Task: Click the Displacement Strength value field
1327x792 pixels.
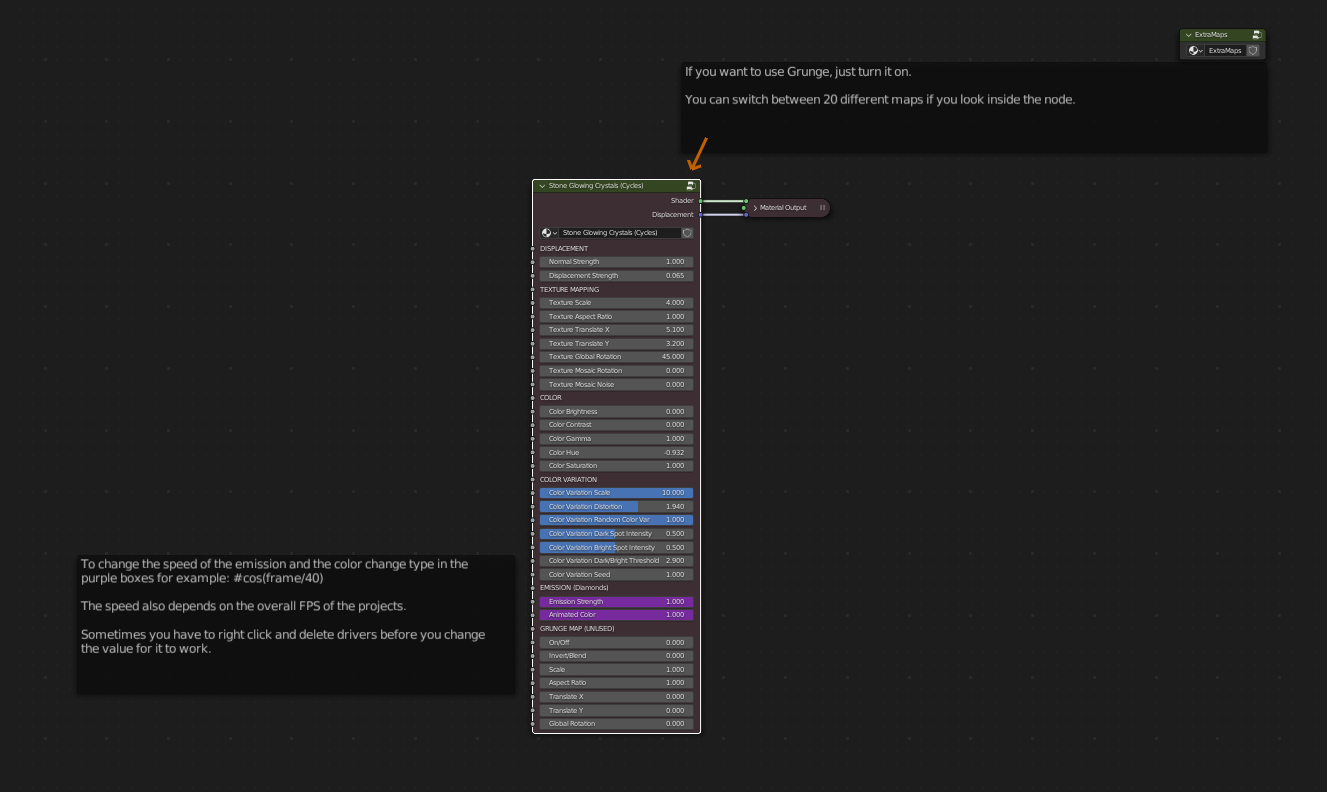Action: point(616,276)
